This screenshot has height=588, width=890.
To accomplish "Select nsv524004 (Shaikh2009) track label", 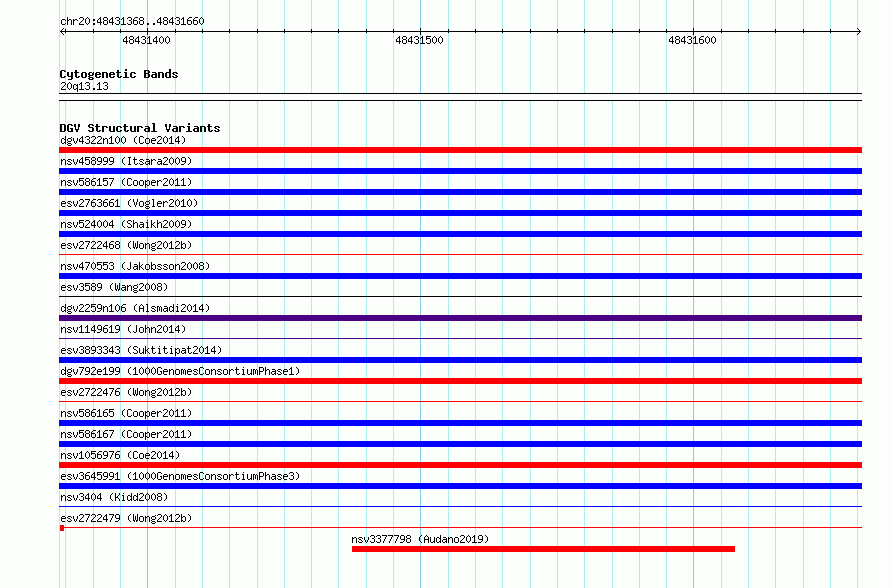I will pyautogui.click(x=126, y=224).
